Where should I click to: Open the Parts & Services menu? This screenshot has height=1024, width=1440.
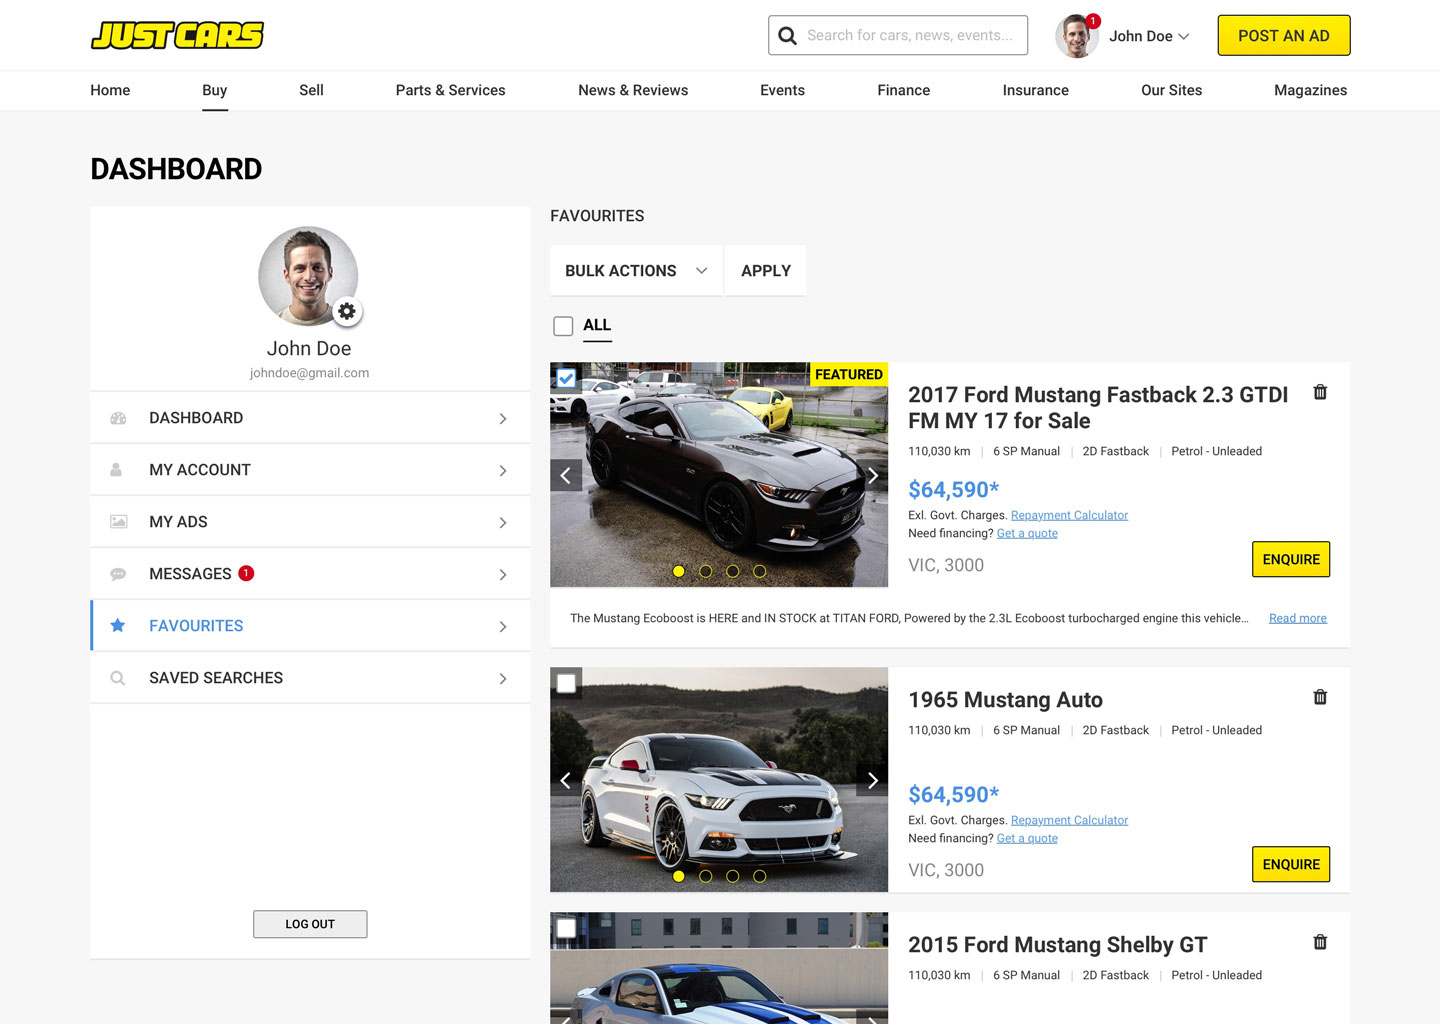pyautogui.click(x=450, y=90)
